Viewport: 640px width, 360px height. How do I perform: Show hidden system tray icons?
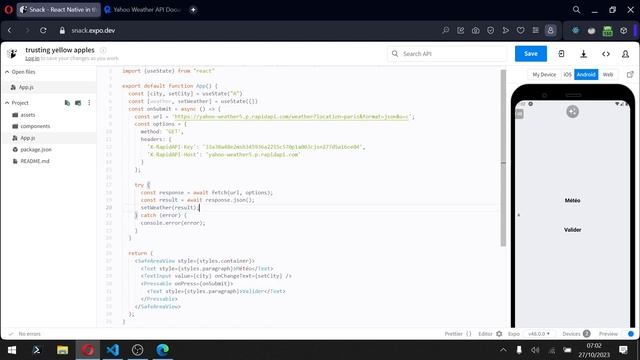pos(503,350)
